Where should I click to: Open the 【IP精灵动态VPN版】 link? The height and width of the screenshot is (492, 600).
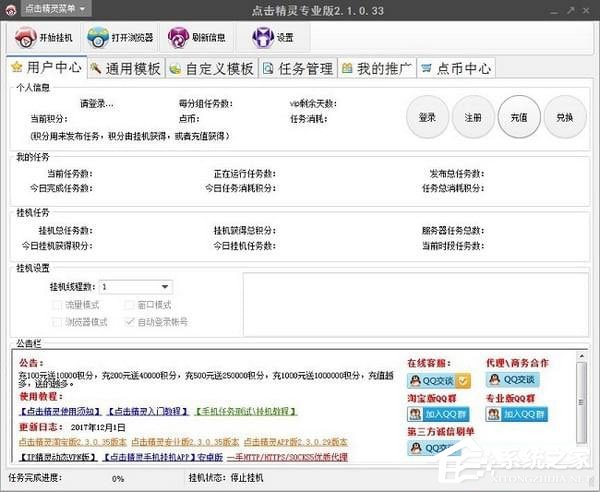click(58, 457)
